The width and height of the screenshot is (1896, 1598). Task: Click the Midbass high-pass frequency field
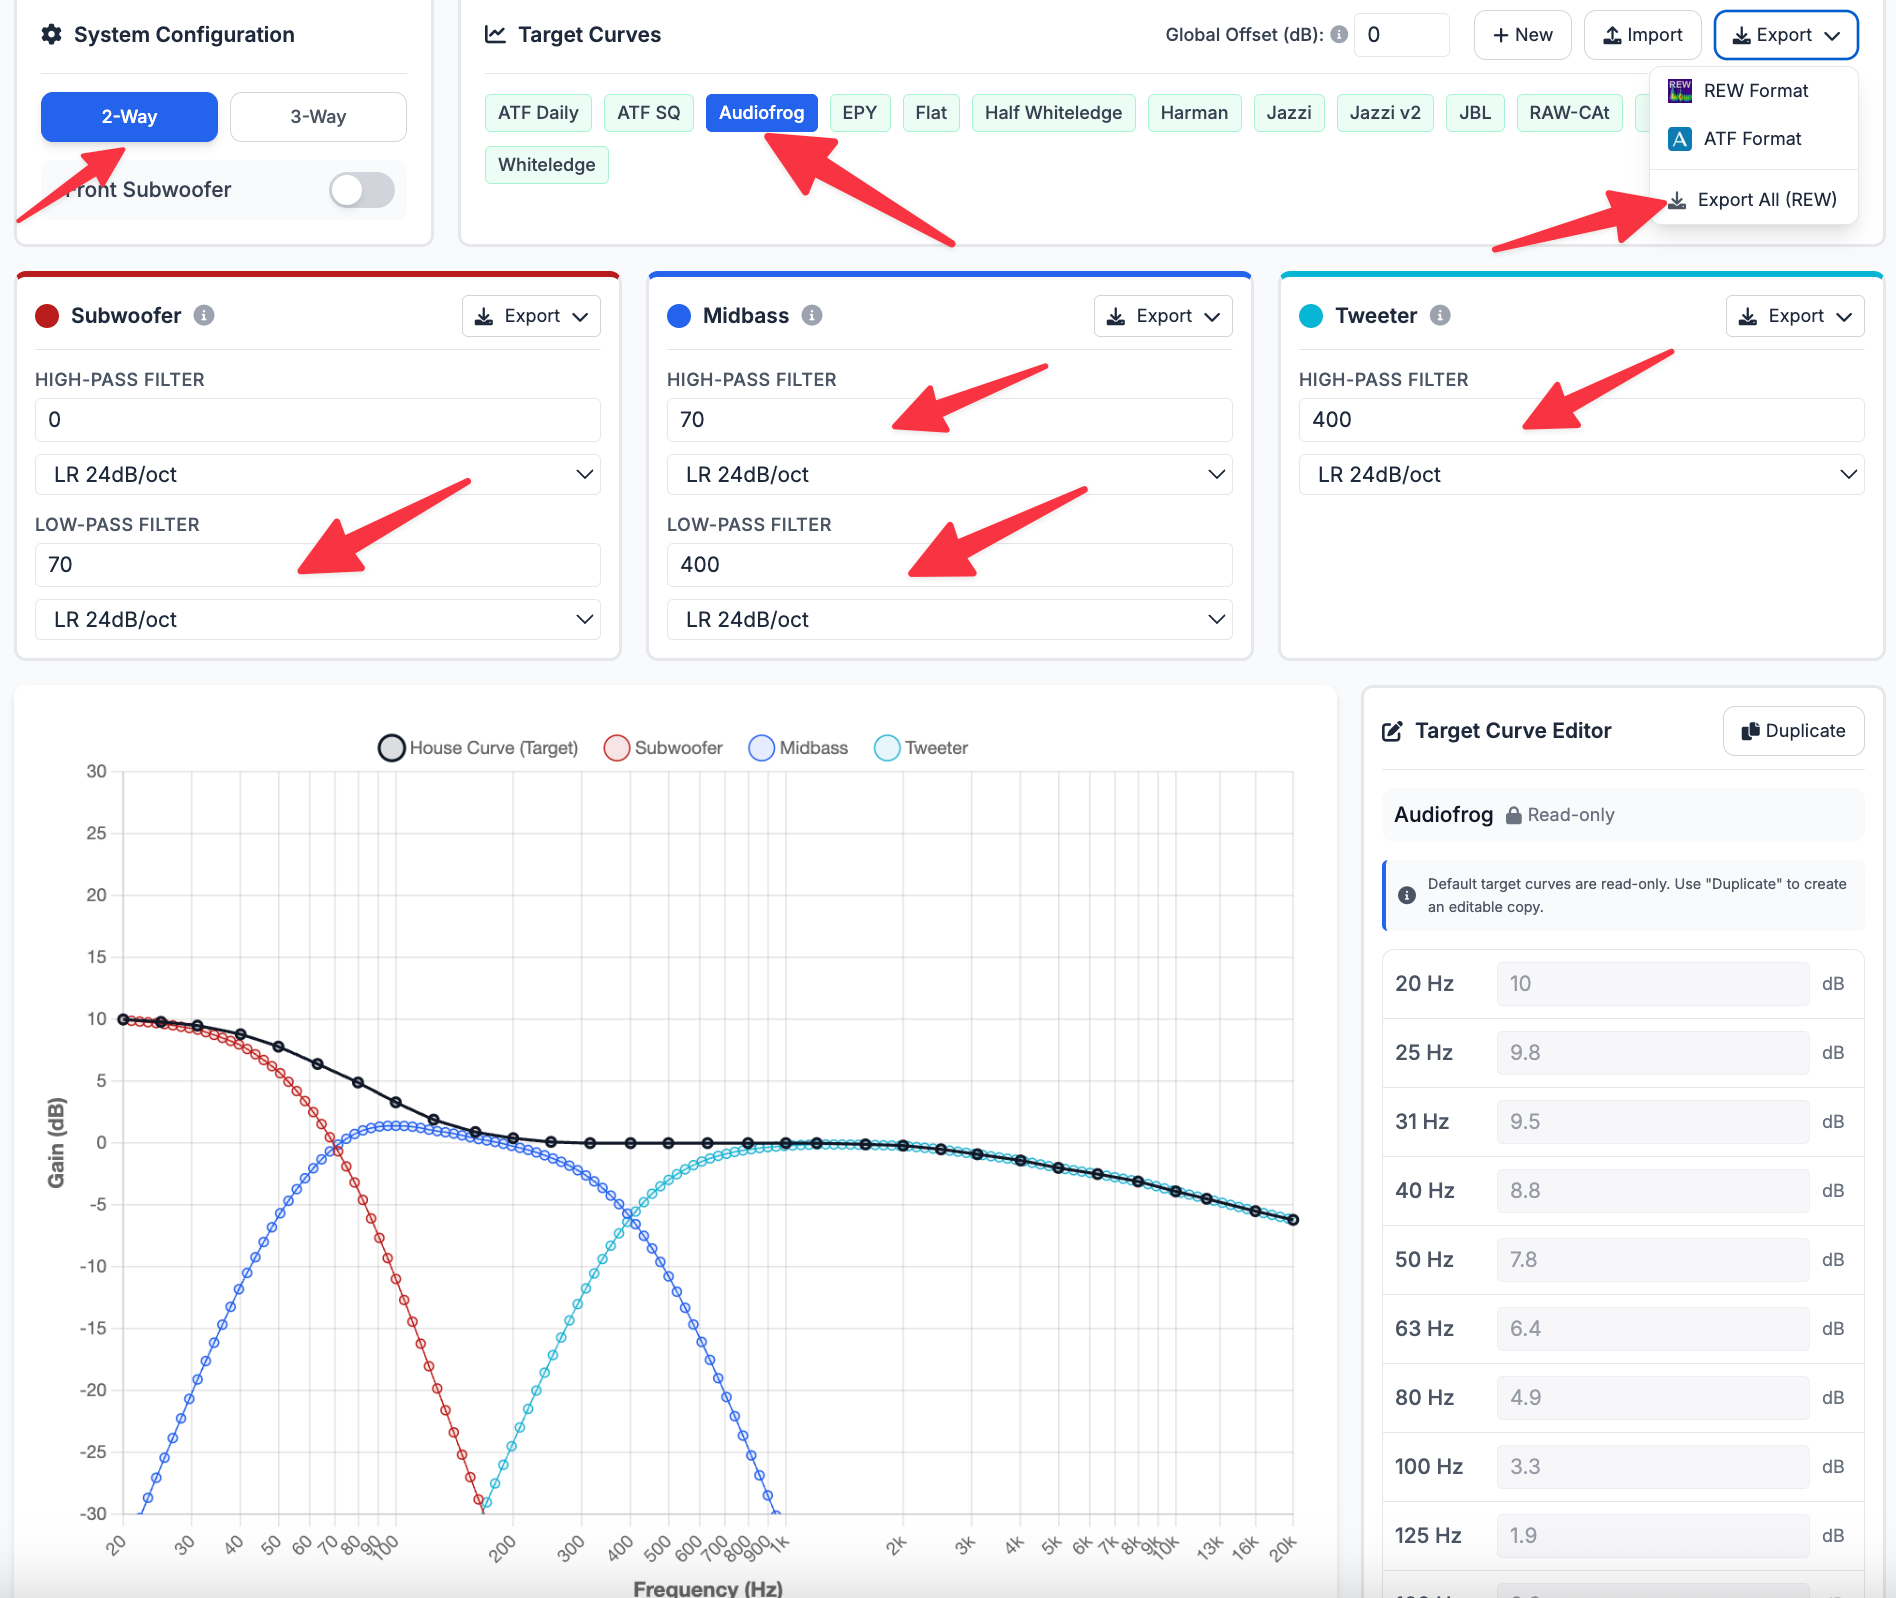point(949,420)
